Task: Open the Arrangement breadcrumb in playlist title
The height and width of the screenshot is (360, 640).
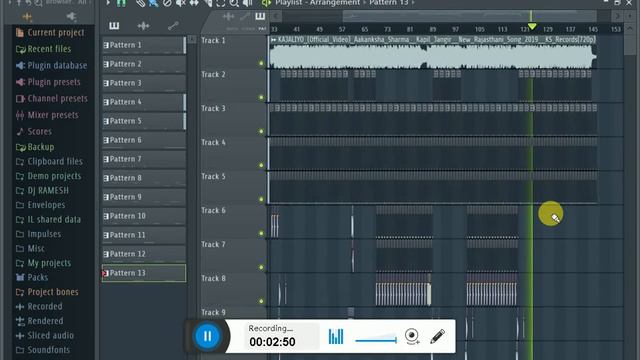Action: pyautogui.click(x=334, y=3)
